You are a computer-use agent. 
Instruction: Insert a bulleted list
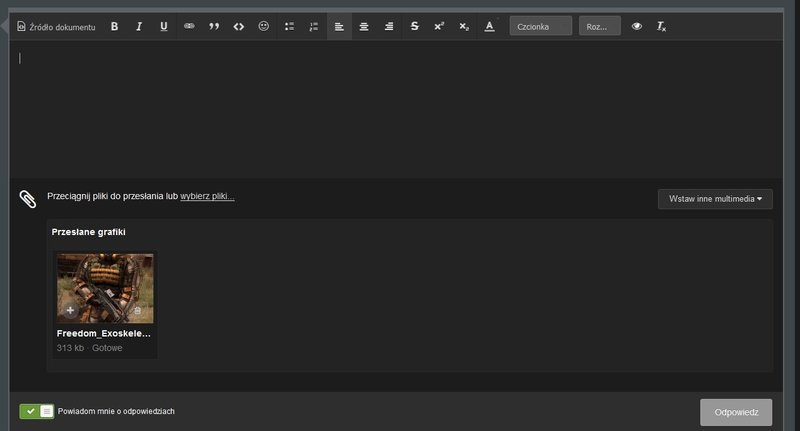(x=289, y=27)
